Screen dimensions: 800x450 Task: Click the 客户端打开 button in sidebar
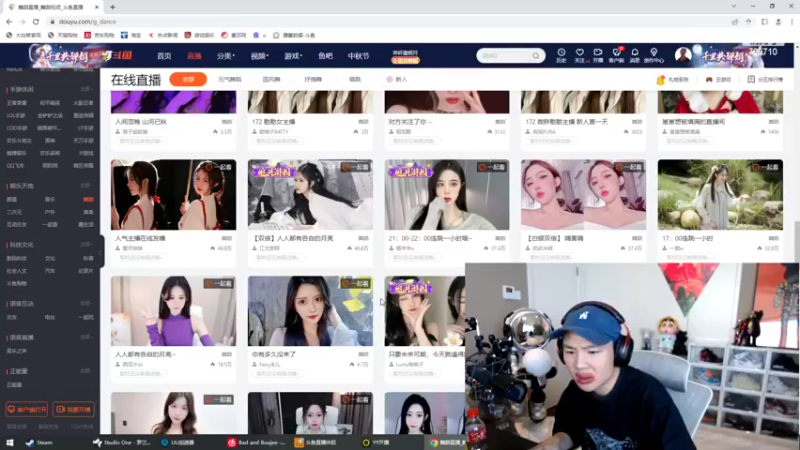(x=27, y=409)
